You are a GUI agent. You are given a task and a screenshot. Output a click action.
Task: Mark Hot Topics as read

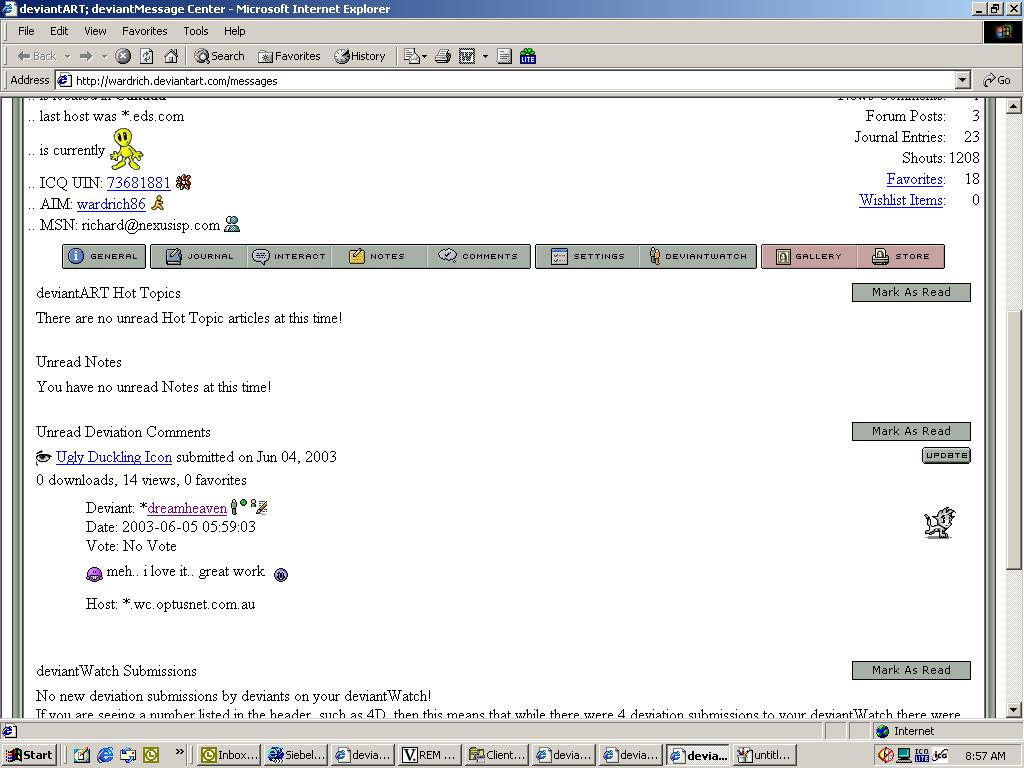[911, 293]
